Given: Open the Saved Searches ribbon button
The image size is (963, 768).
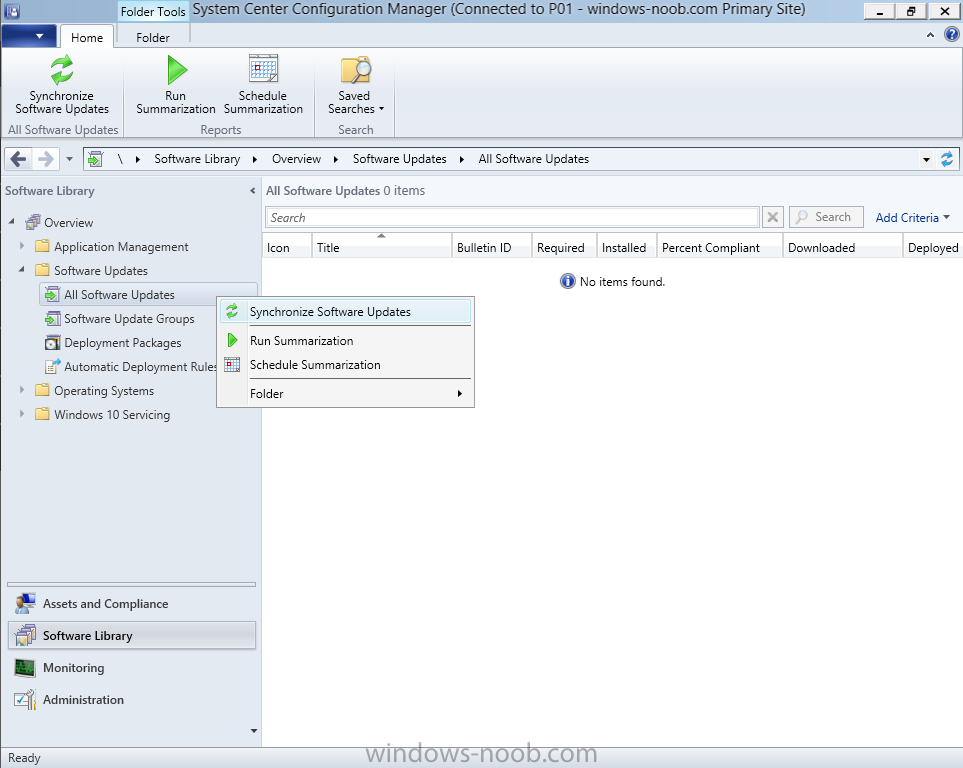Looking at the screenshot, I should click(x=356, y=85).
